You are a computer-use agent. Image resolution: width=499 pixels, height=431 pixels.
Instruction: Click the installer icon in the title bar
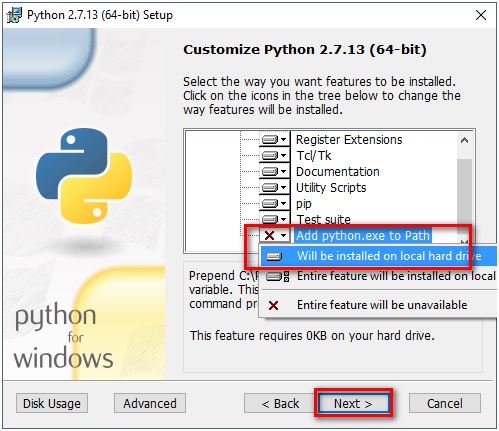click(x=14, y=15)
